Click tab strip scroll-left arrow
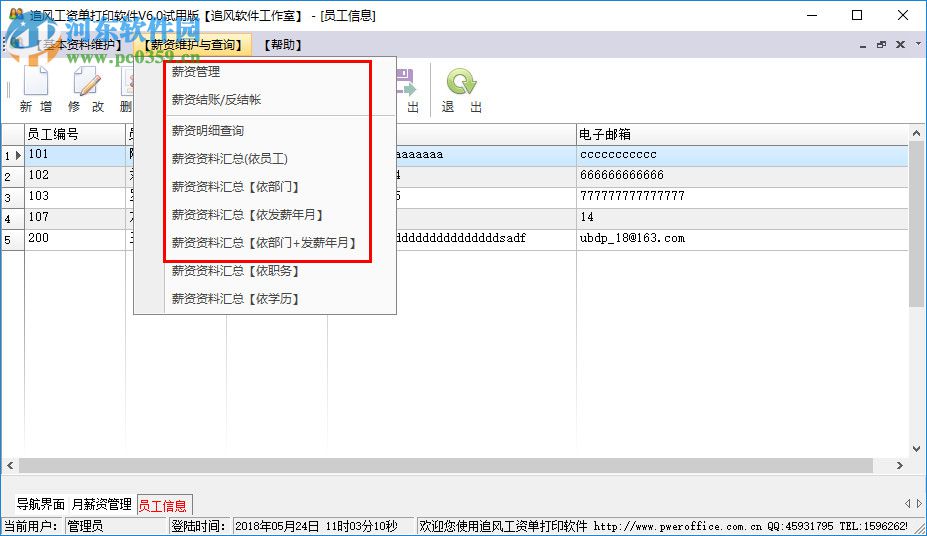Screen dimensions: 927x536 907,503
